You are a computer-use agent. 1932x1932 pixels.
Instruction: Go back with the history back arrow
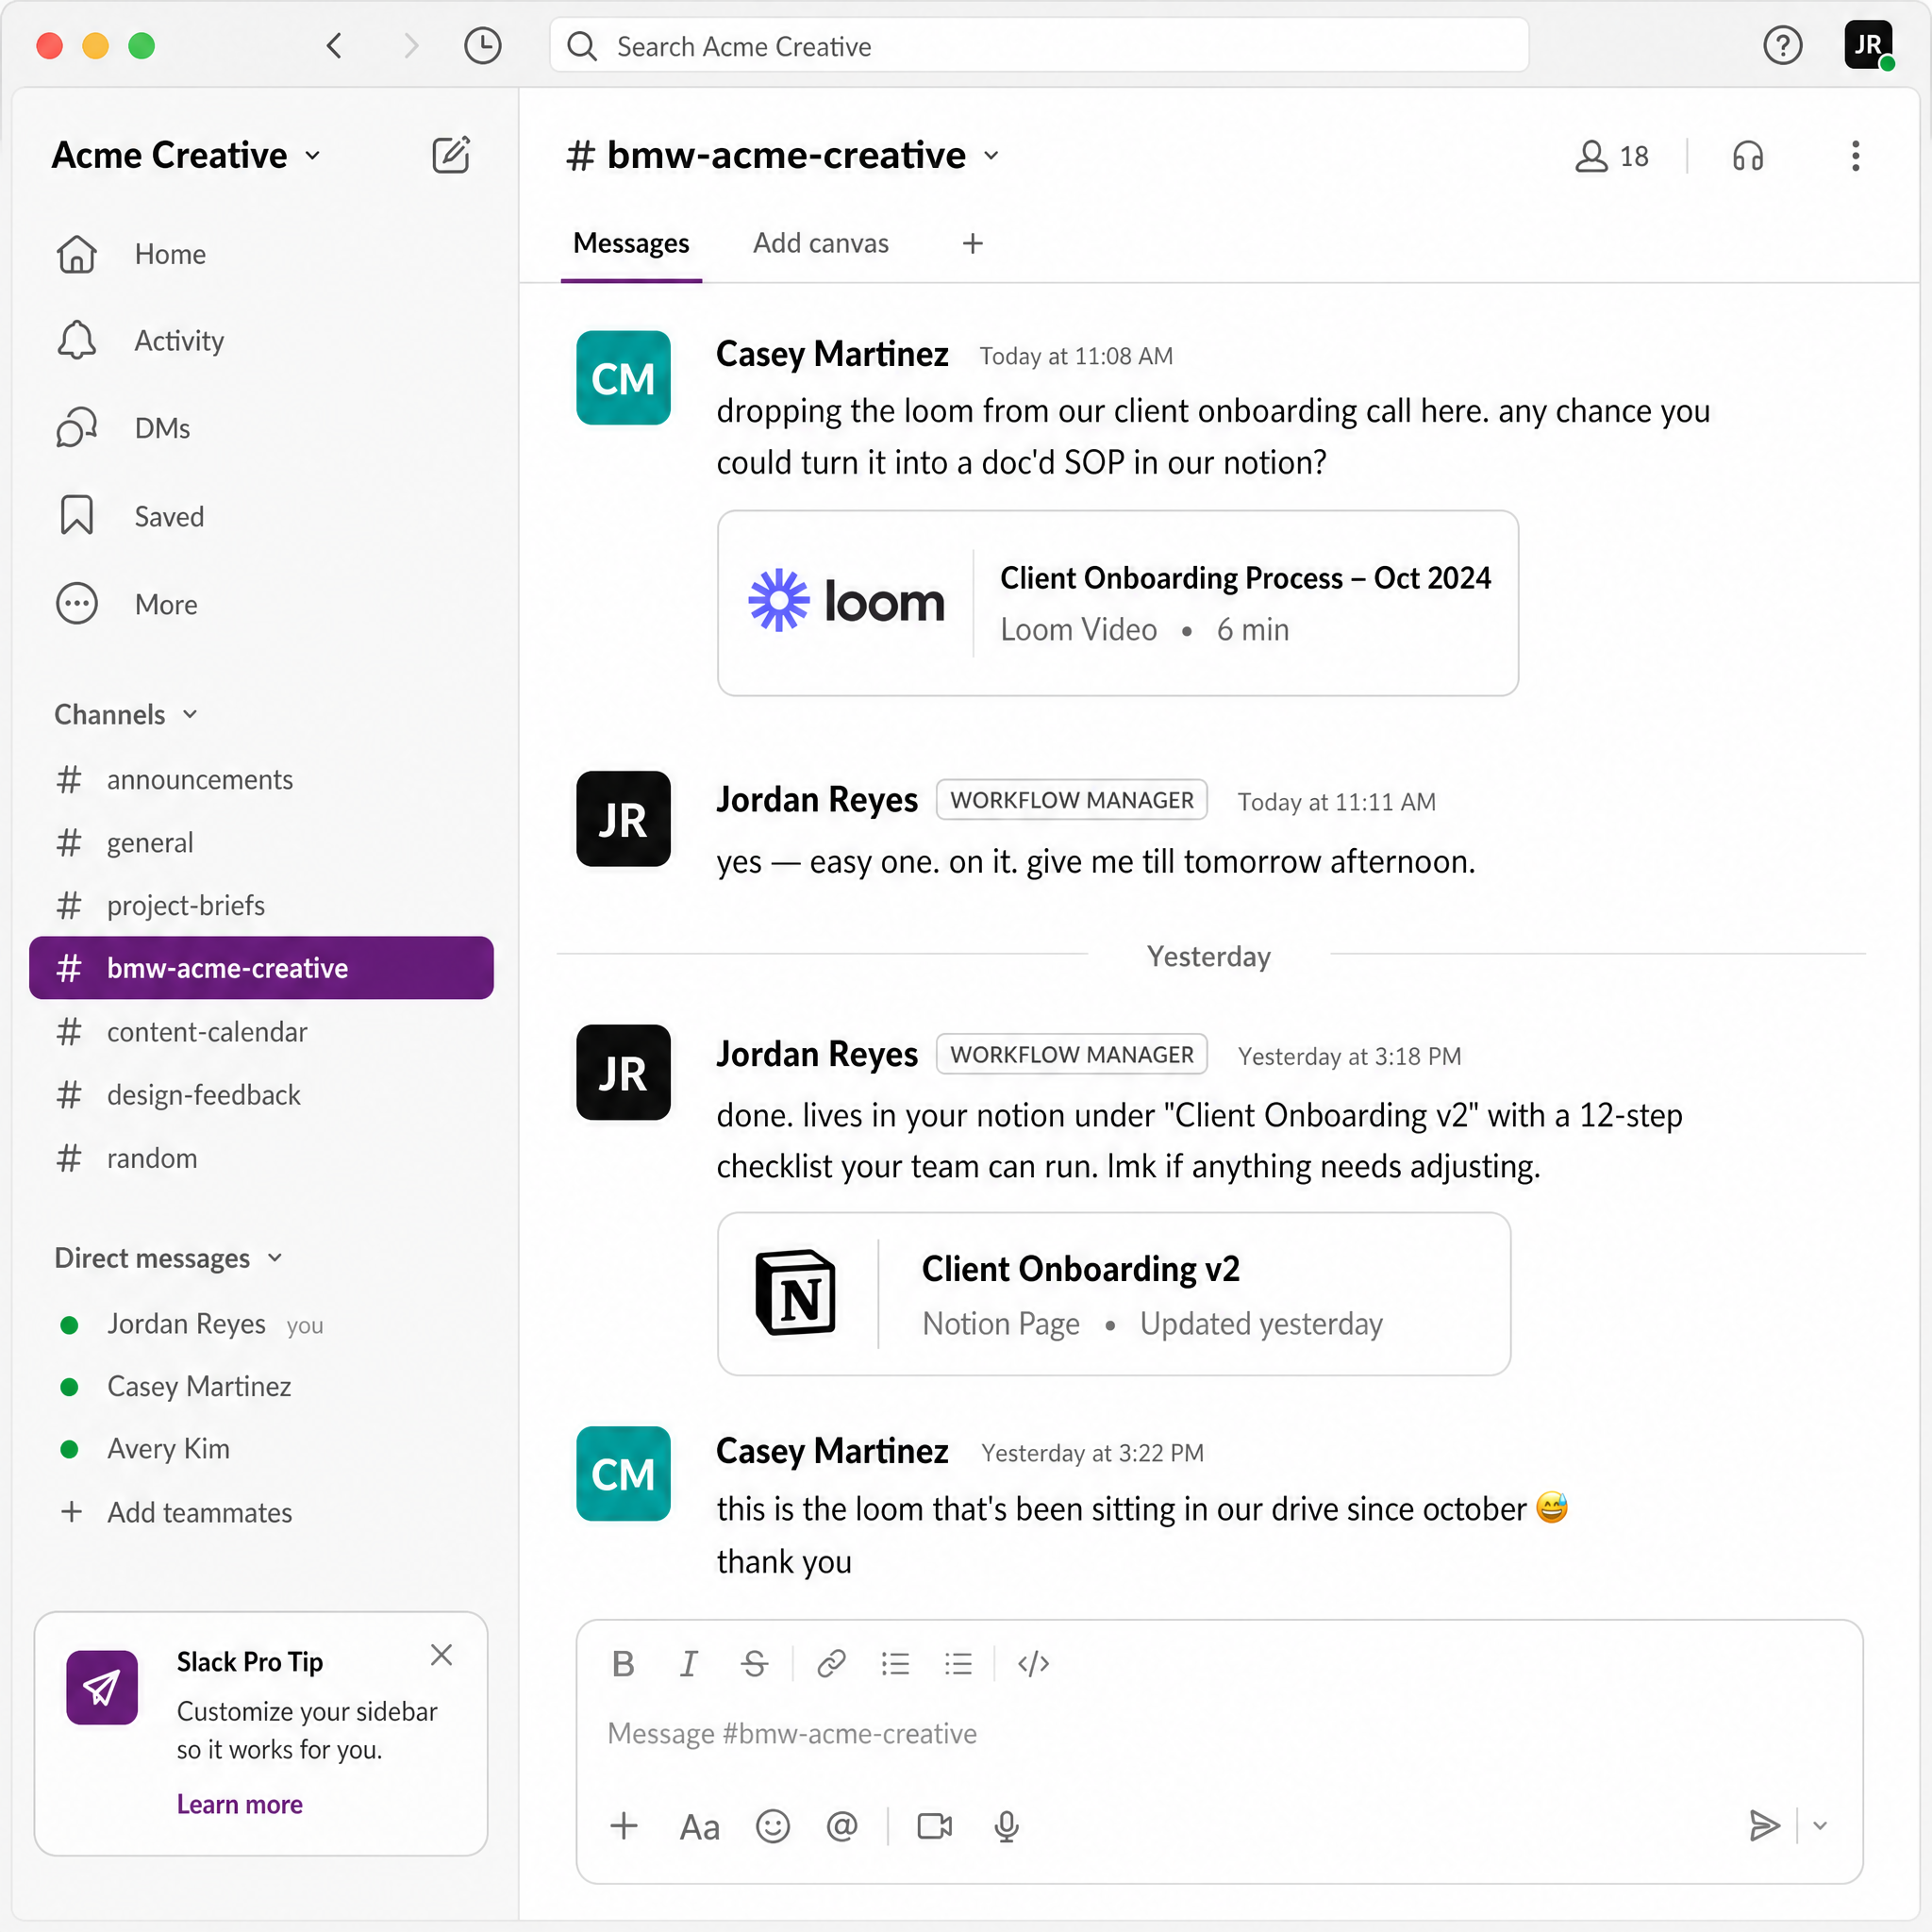[335, 46]
